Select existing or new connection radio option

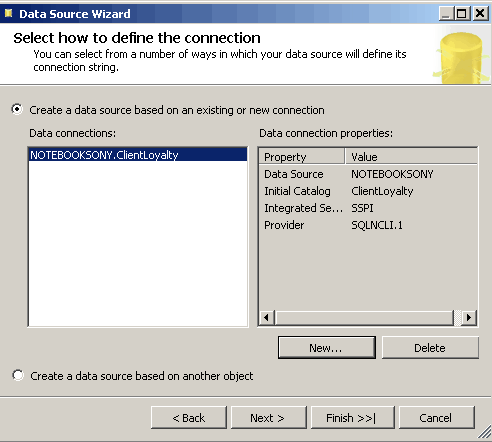[17, 110]
